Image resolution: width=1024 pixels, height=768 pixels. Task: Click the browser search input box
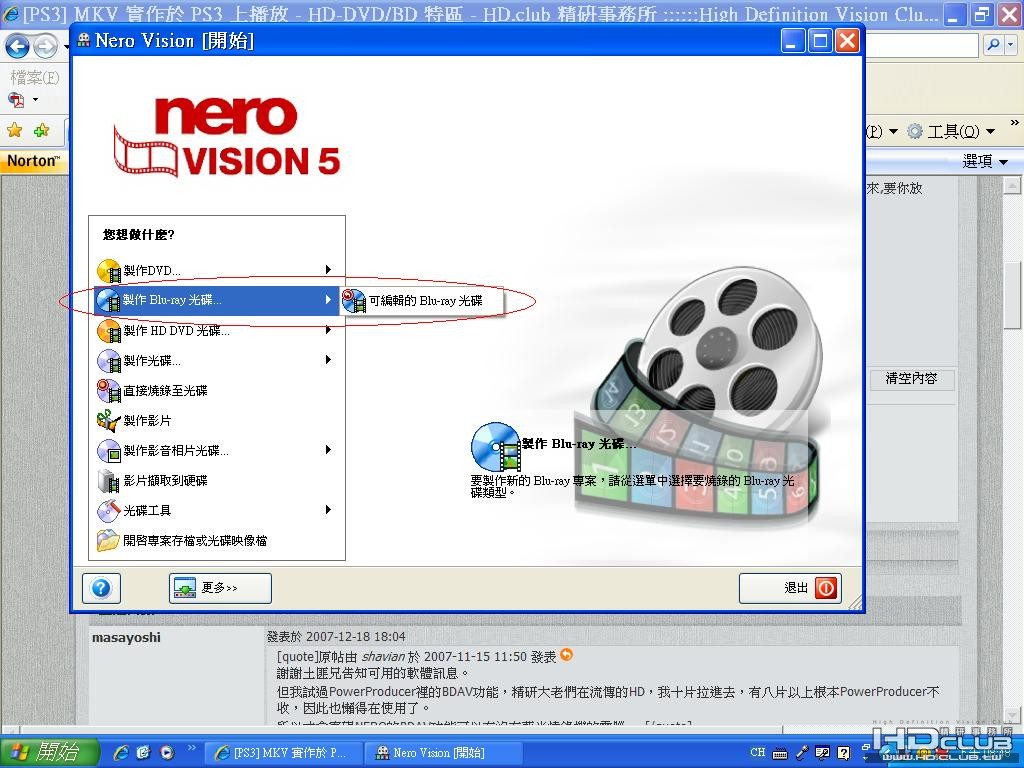(922, 45)
